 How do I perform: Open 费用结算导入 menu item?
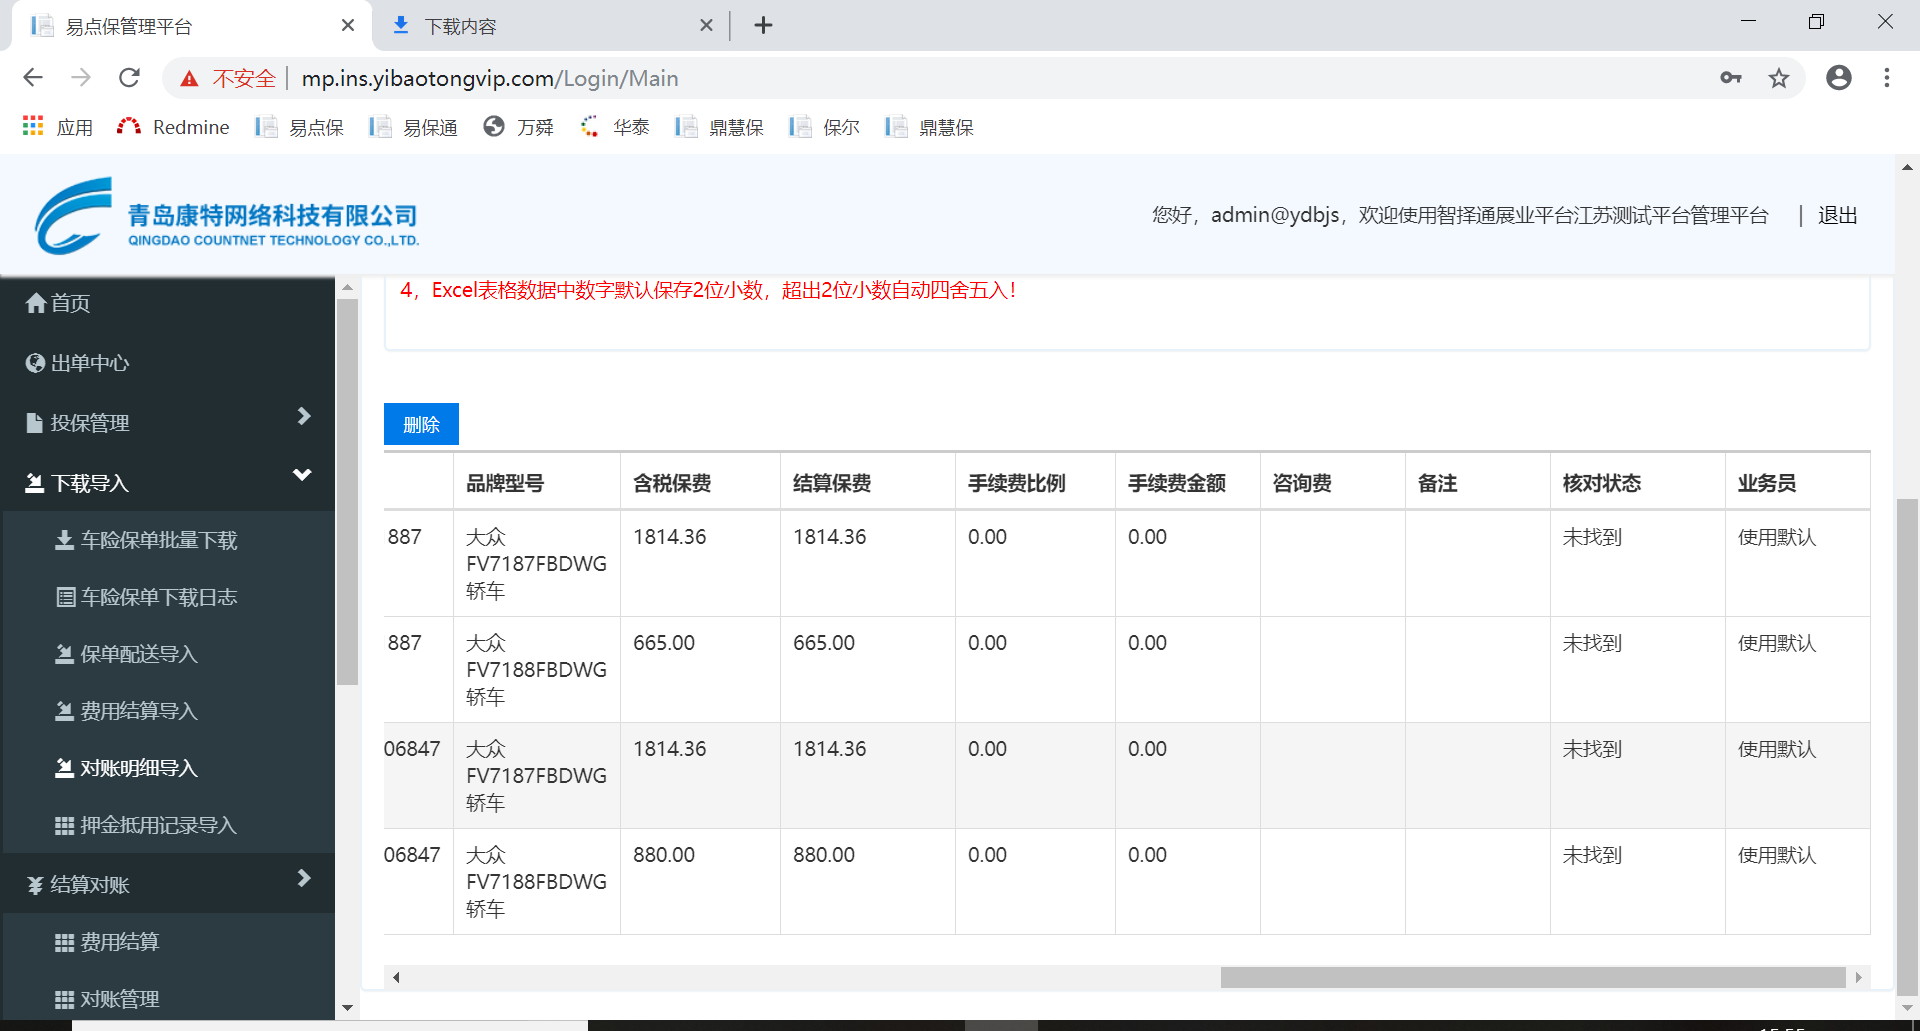click(x=138, y=711)
